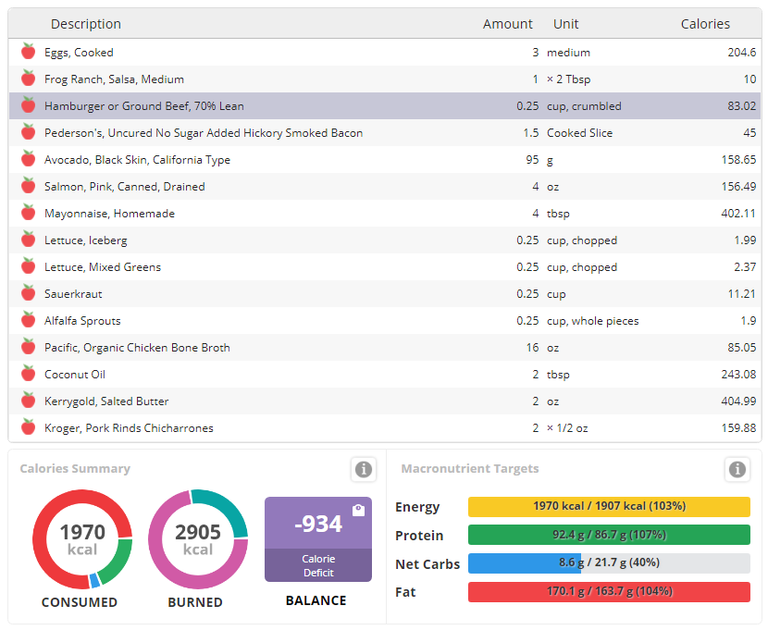This screenshot has width=768, height=629.
Task: Click the apple icon beside Coconut Oil
Action: tap(28, 374)
